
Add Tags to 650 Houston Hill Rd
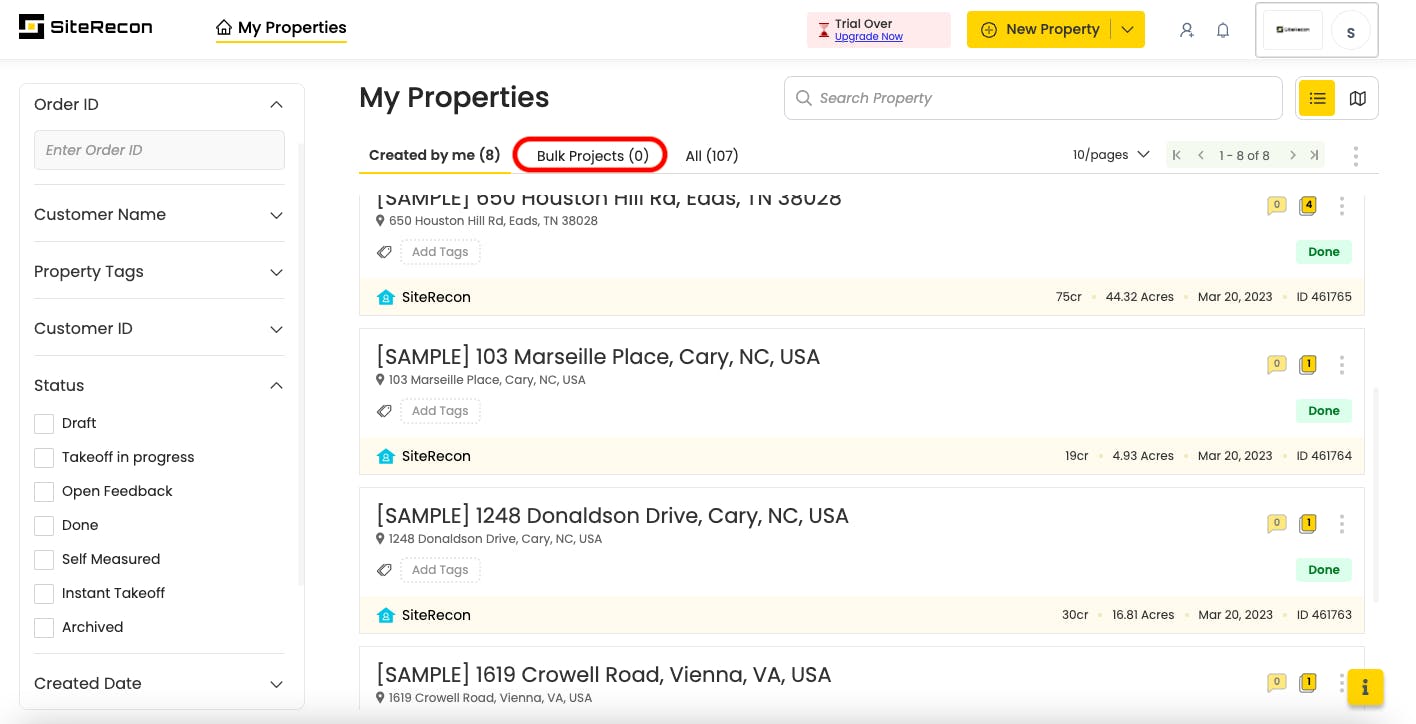pos(440,252)
